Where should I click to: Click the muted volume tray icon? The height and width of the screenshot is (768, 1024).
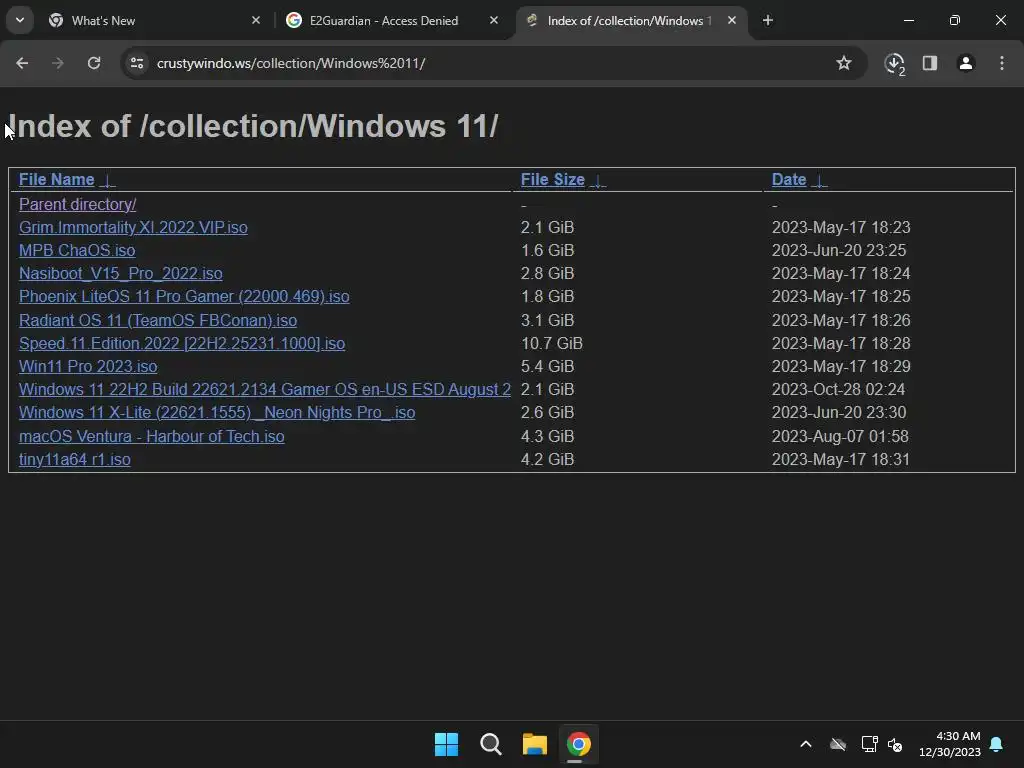(895, 744)
